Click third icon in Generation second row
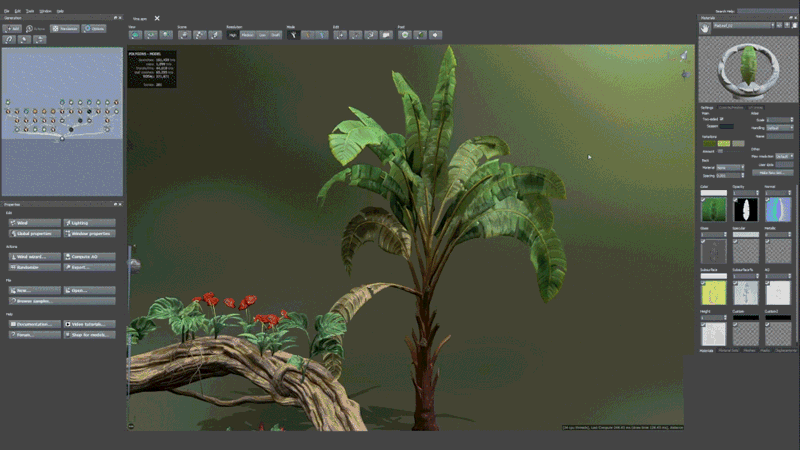The image size is (800, 450). [40, 39]
